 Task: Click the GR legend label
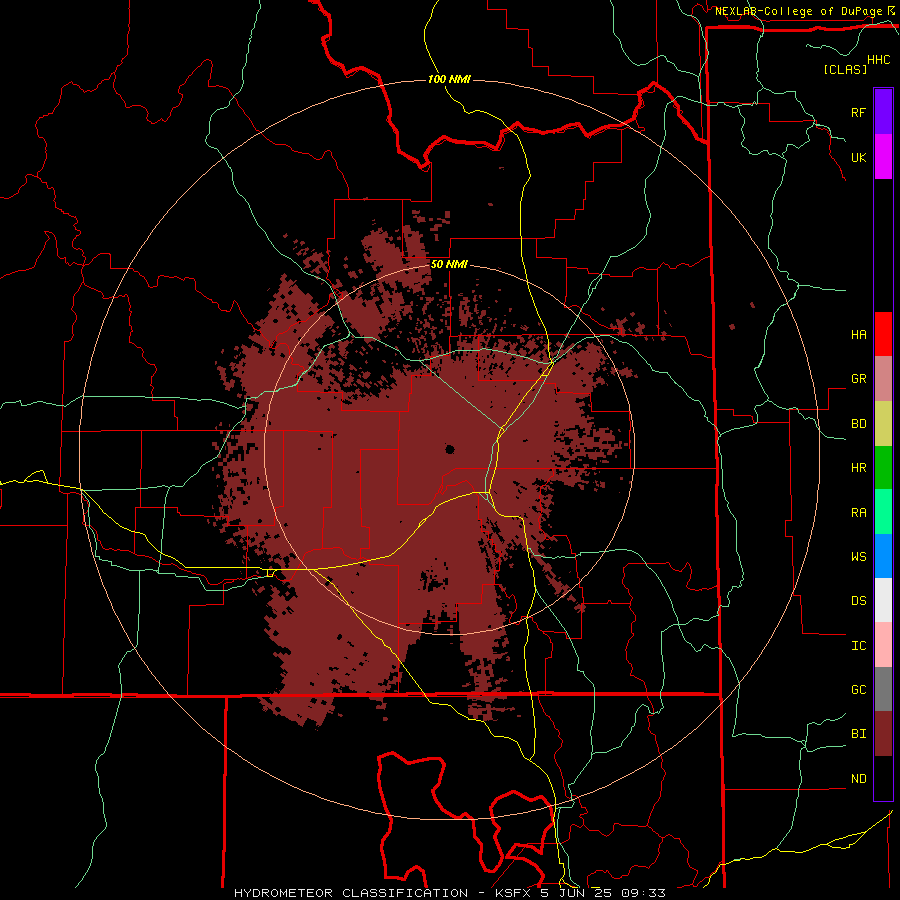click(x=859, y=379)
